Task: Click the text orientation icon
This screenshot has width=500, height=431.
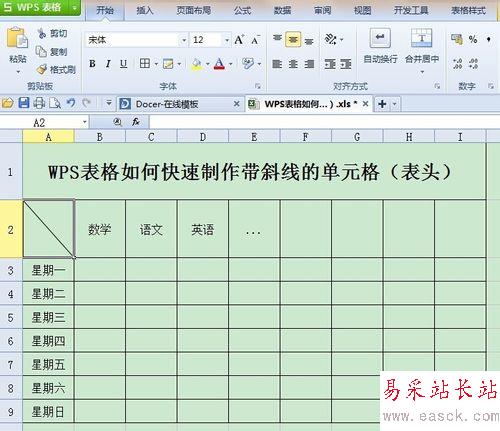Action: tap(331, 40)
